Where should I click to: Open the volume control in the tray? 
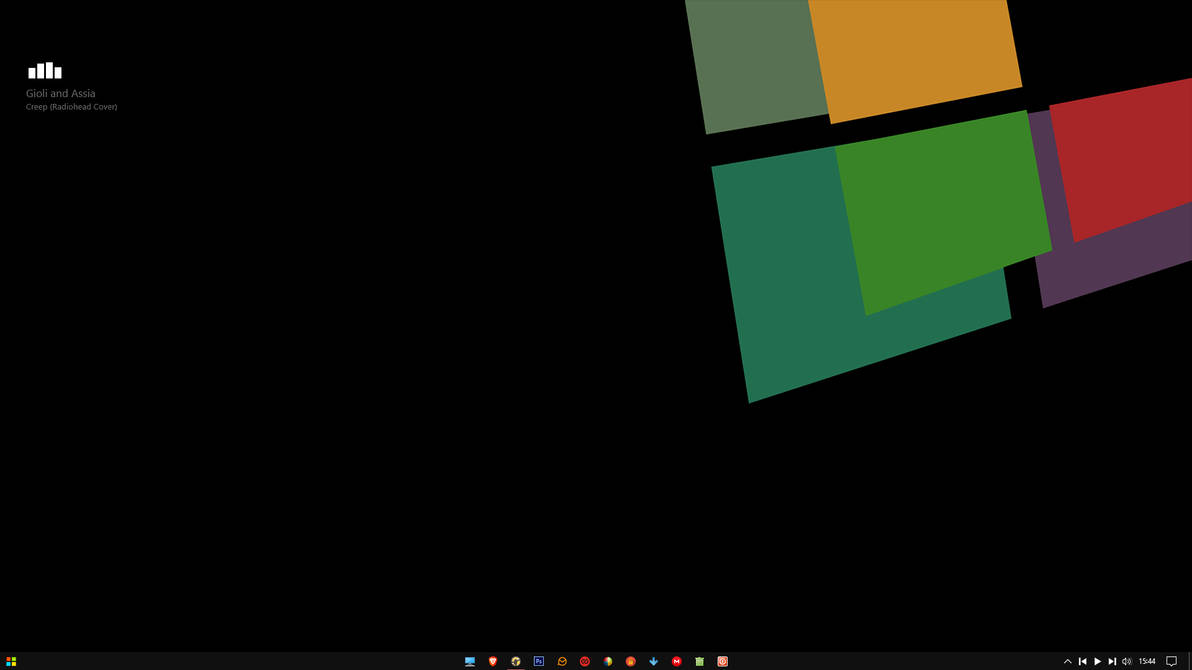(1126, 661)
